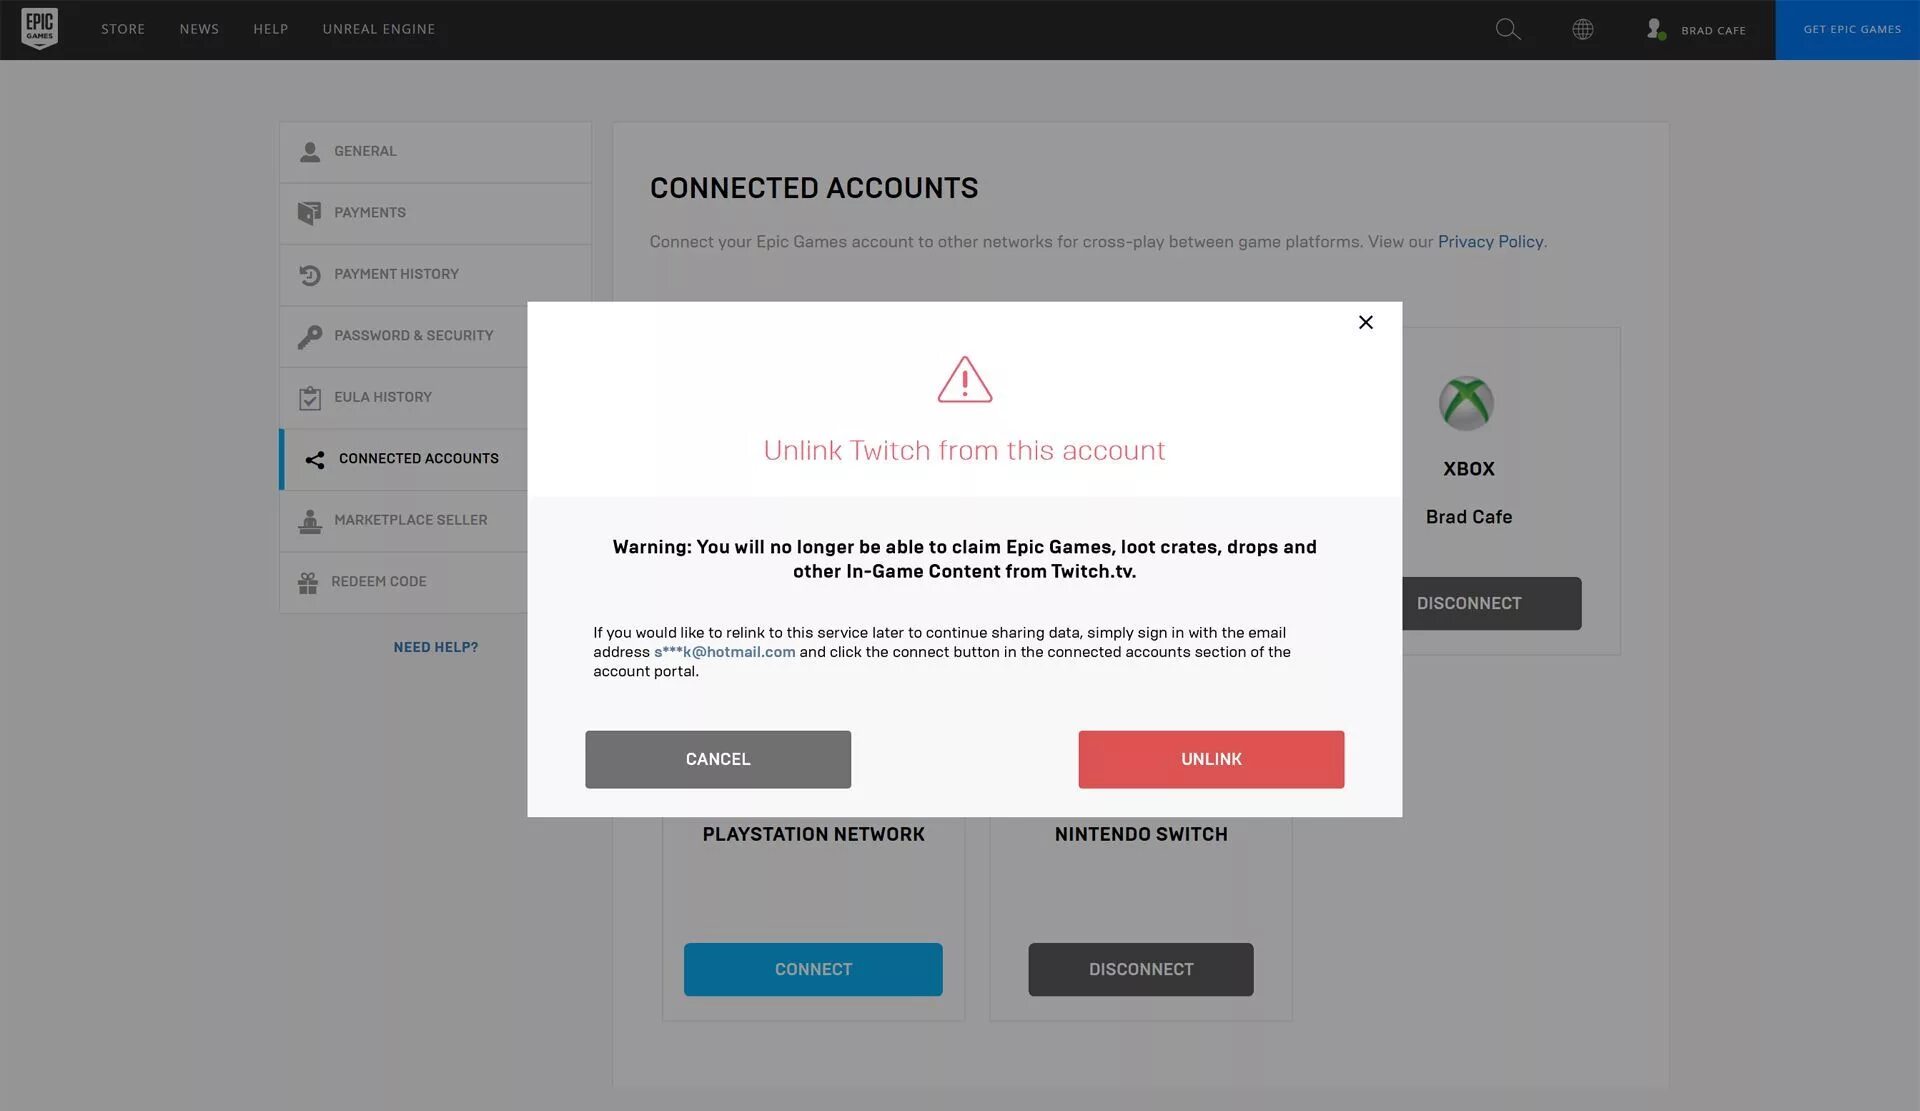Click the Marketplace Seller stamp icon
The width and height of the screenshot is (1920, 1111).
point(310,521)
